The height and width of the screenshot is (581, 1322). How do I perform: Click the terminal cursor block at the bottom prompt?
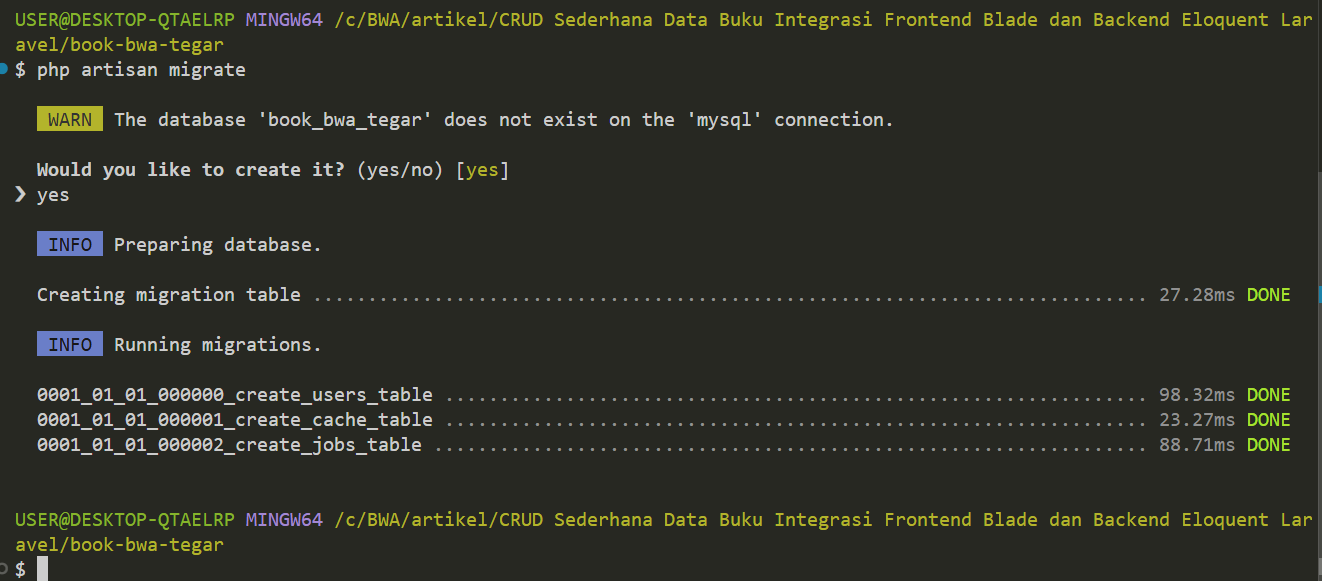point(42,569)
